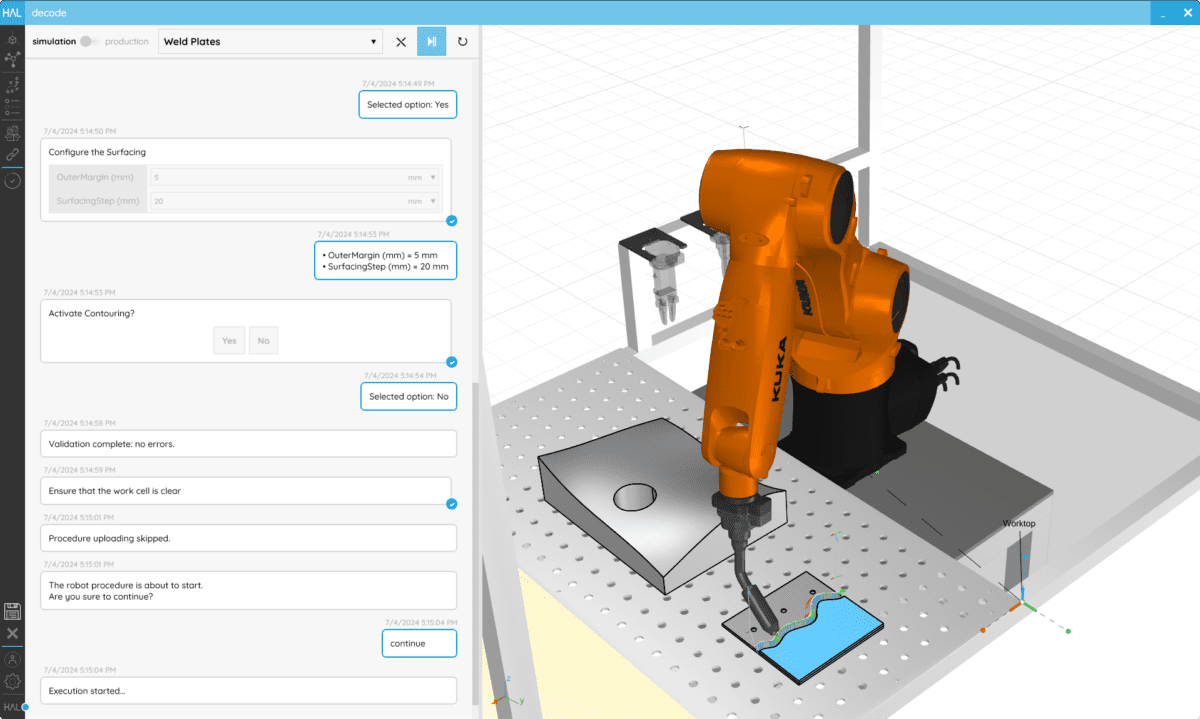The image size is (1200, 719).
Task: Open the connection link sidebar icon
Action: tap(12, 155)
